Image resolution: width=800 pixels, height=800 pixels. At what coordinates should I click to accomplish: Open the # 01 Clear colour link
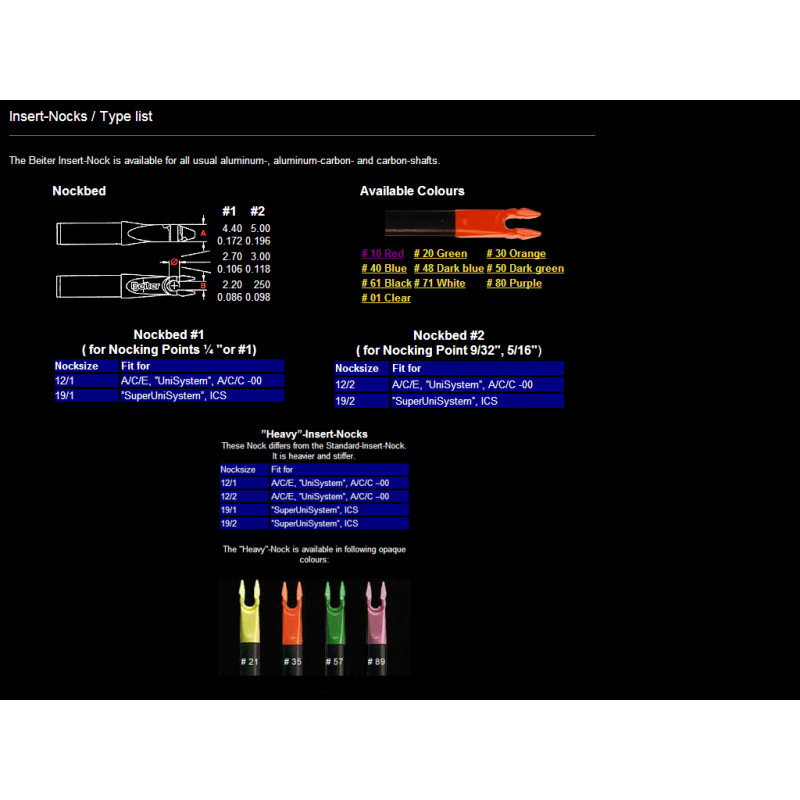coord(386,298)
